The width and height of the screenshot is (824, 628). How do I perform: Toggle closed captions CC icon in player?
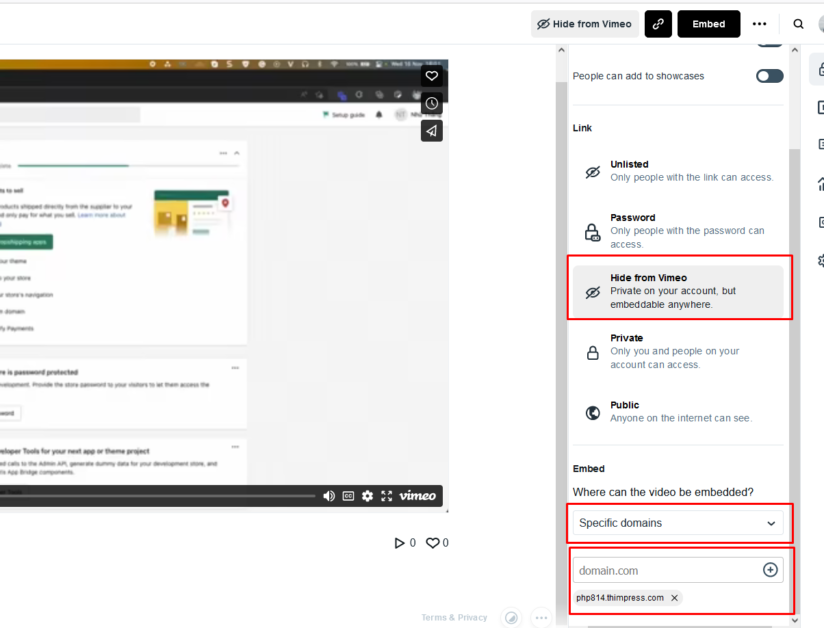[348, 496]
